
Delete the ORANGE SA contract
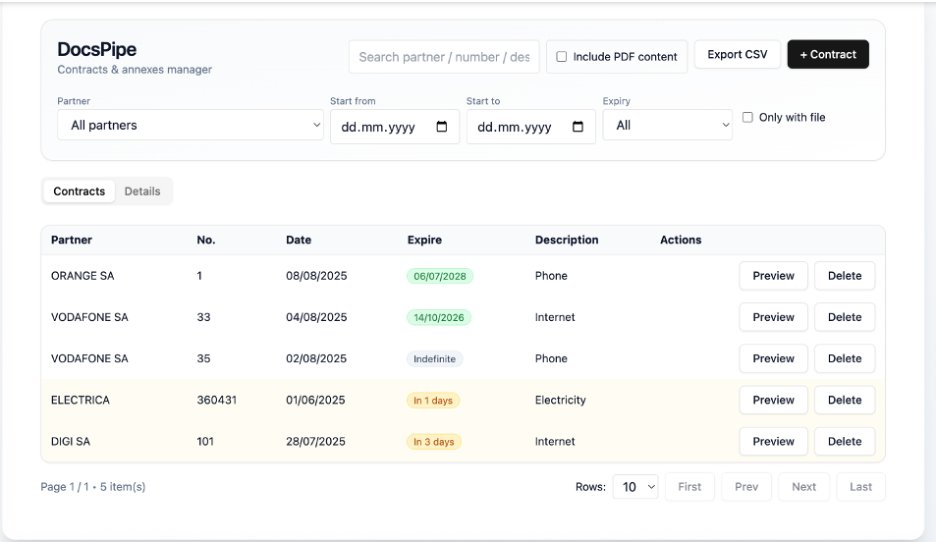(x=845, y=276)
